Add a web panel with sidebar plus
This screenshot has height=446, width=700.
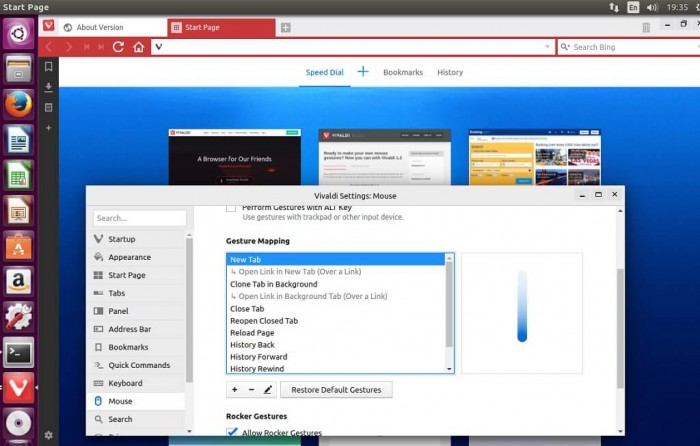click(x=49, y=128)
